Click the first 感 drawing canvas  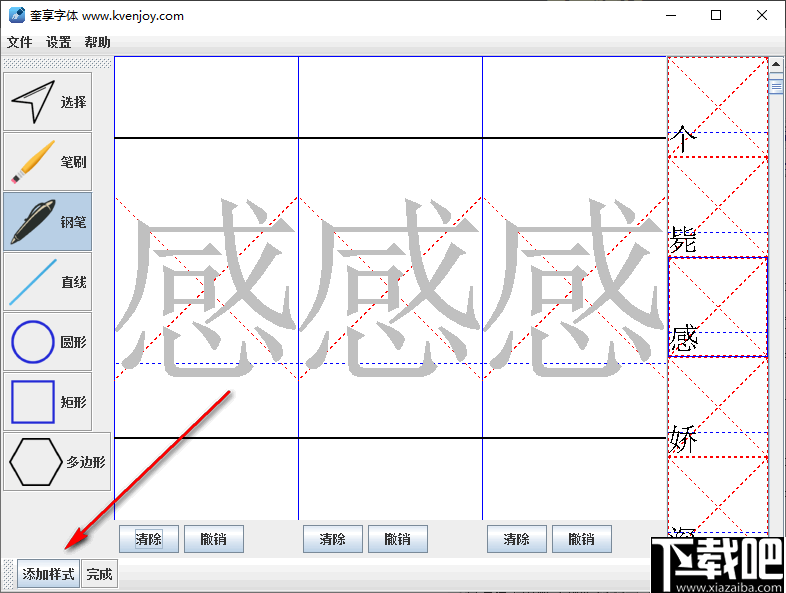[x=206, y=288]
